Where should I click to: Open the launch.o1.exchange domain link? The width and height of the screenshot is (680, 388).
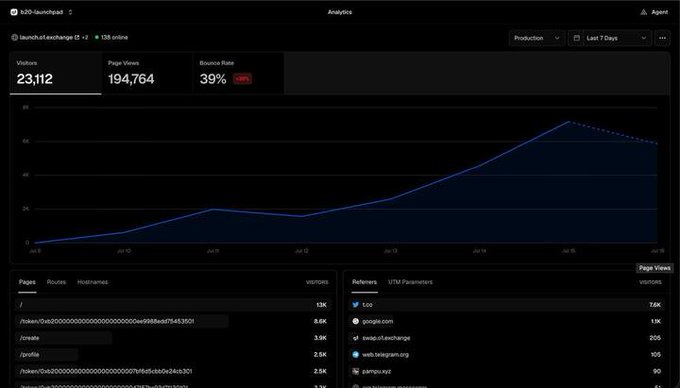point(46,37)
